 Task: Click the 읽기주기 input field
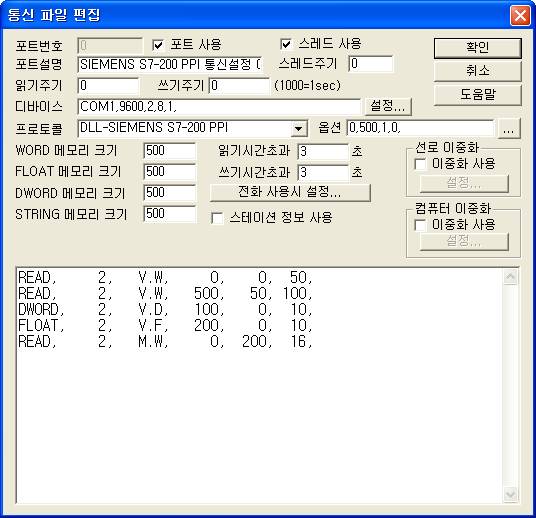(x=108, y=85)
